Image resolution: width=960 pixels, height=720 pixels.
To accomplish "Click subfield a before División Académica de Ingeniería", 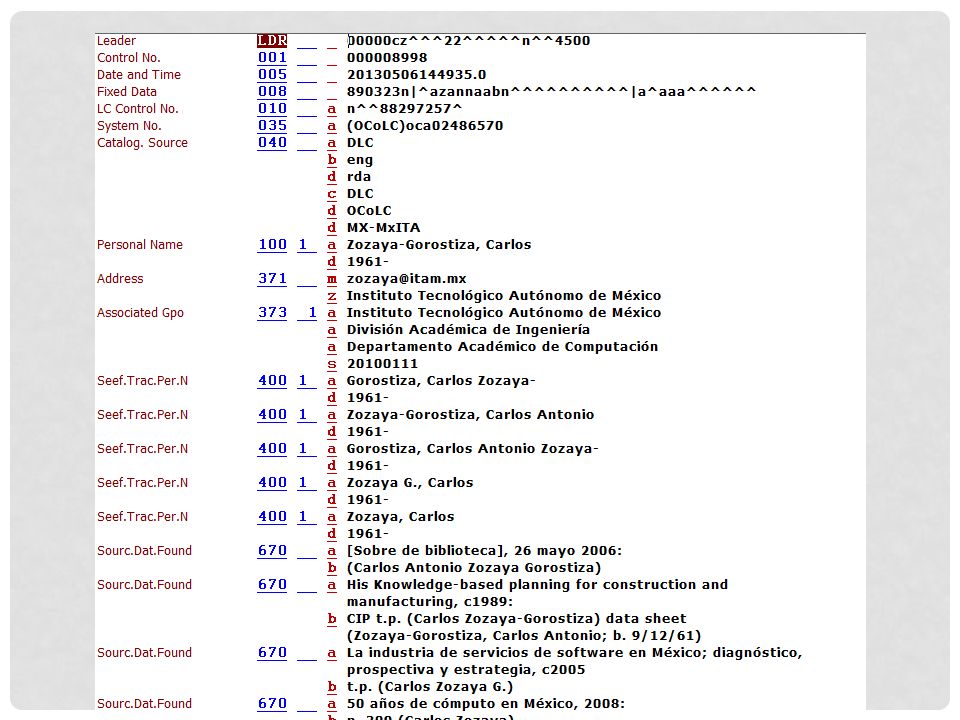I will tap(331, 330).
